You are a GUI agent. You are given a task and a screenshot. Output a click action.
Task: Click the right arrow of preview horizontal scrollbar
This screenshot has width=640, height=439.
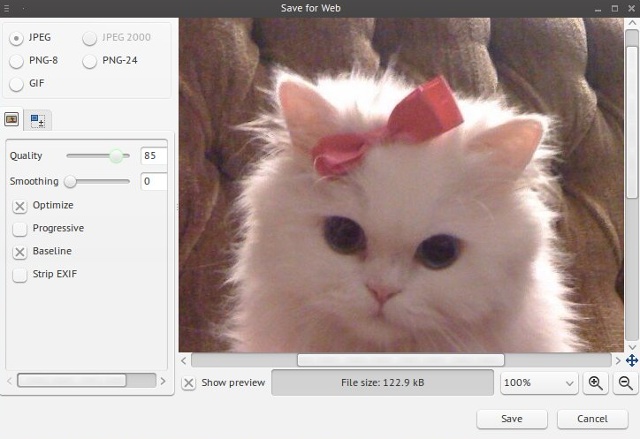[618, 360]
